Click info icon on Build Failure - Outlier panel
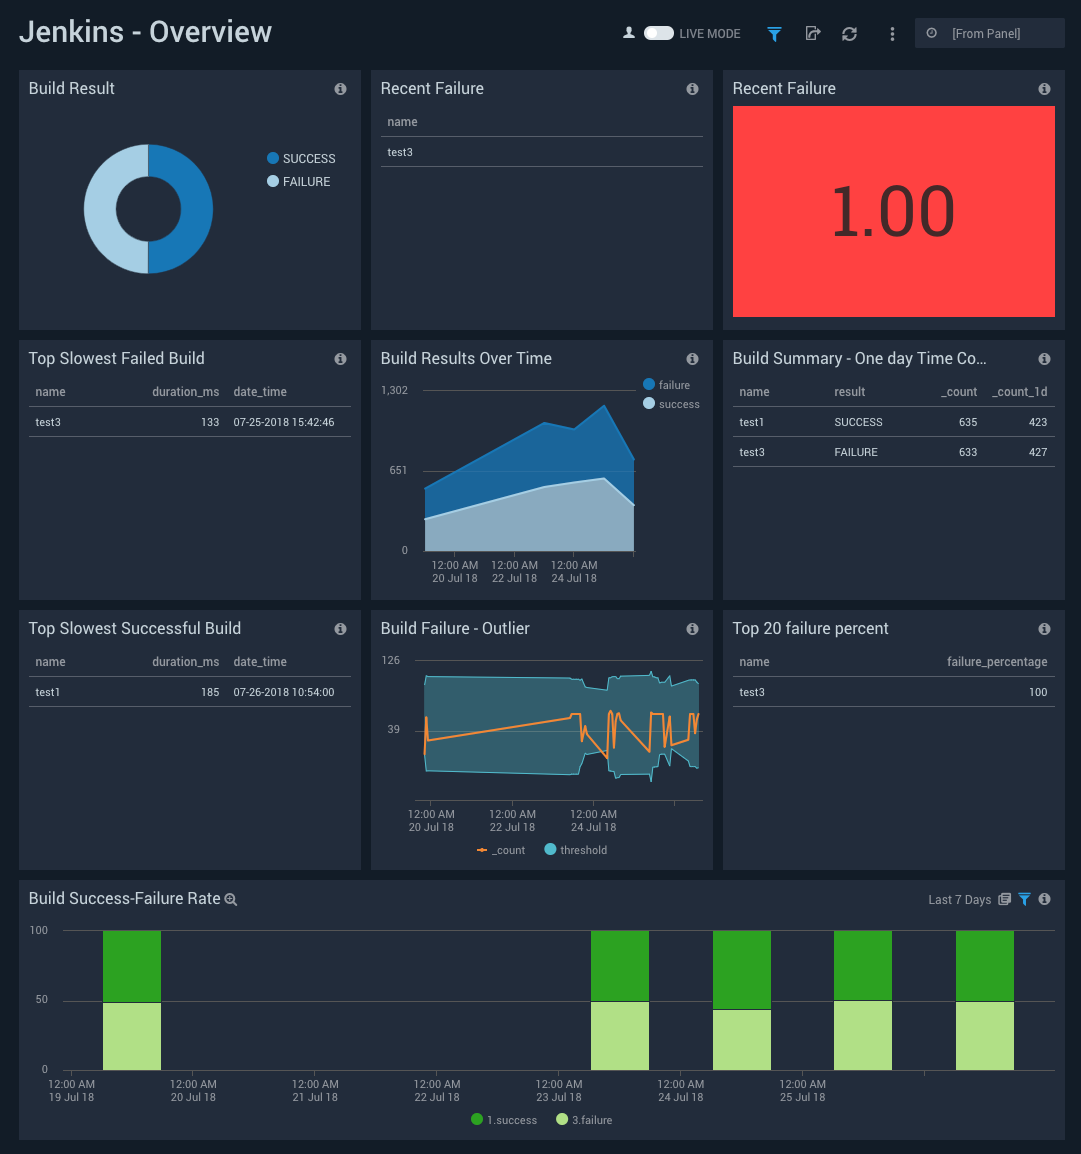 [692, 629]
